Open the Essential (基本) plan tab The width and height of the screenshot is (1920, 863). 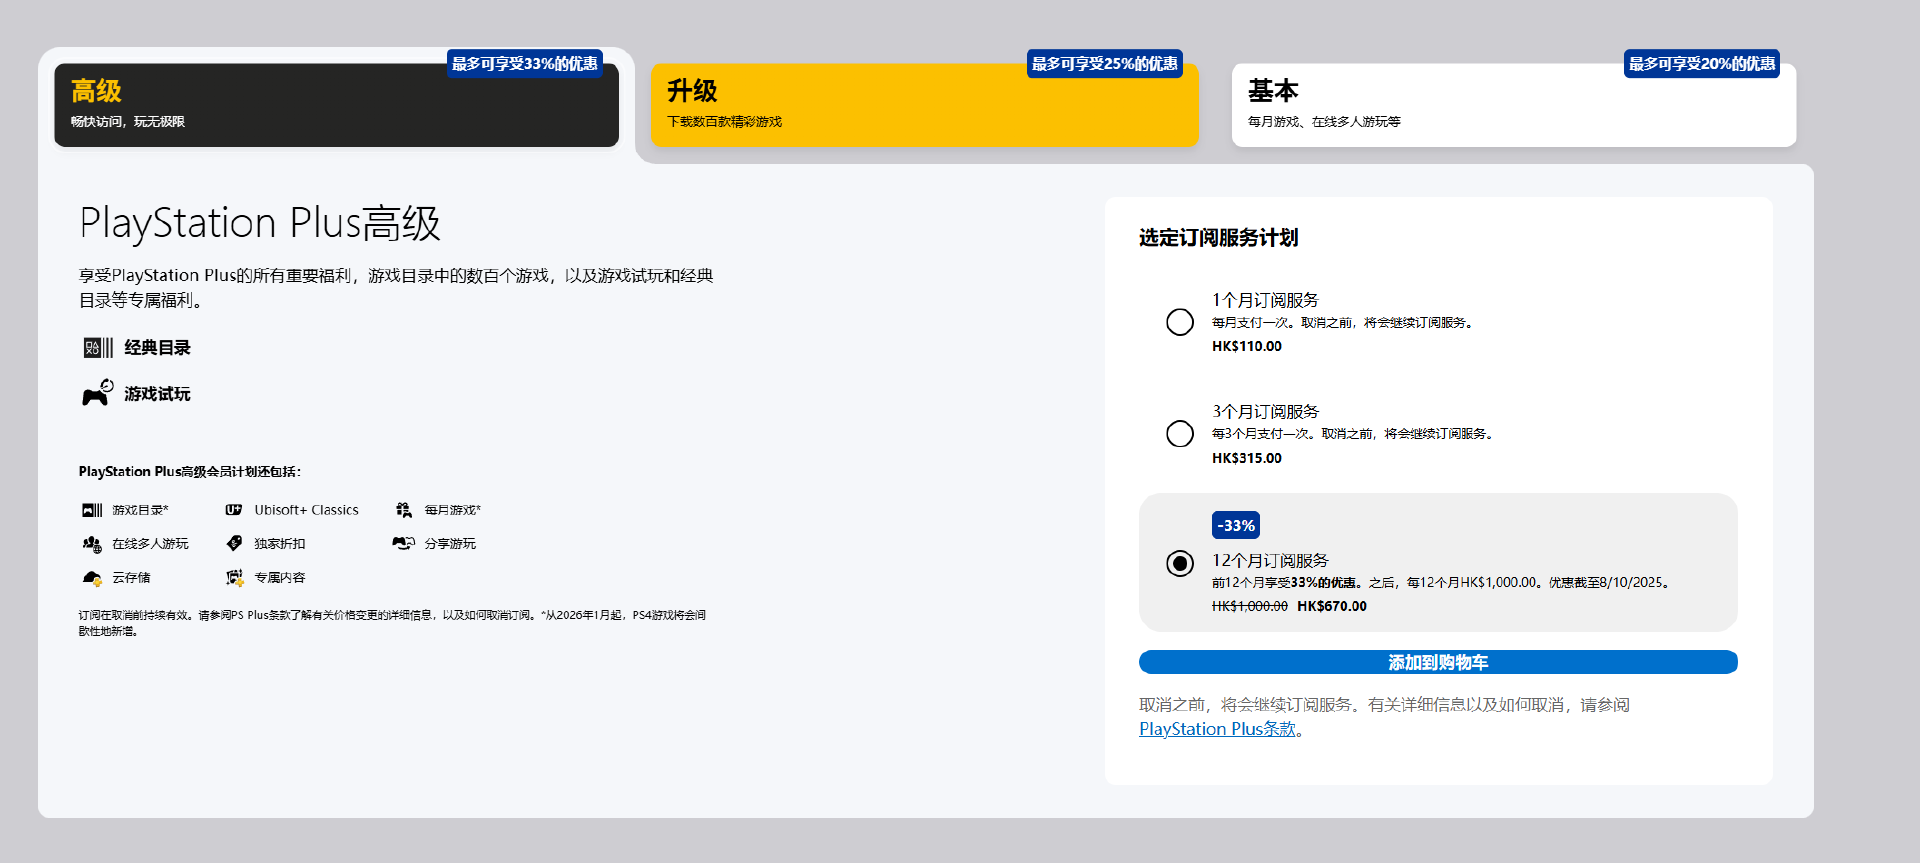click(x=1513, y=105)
